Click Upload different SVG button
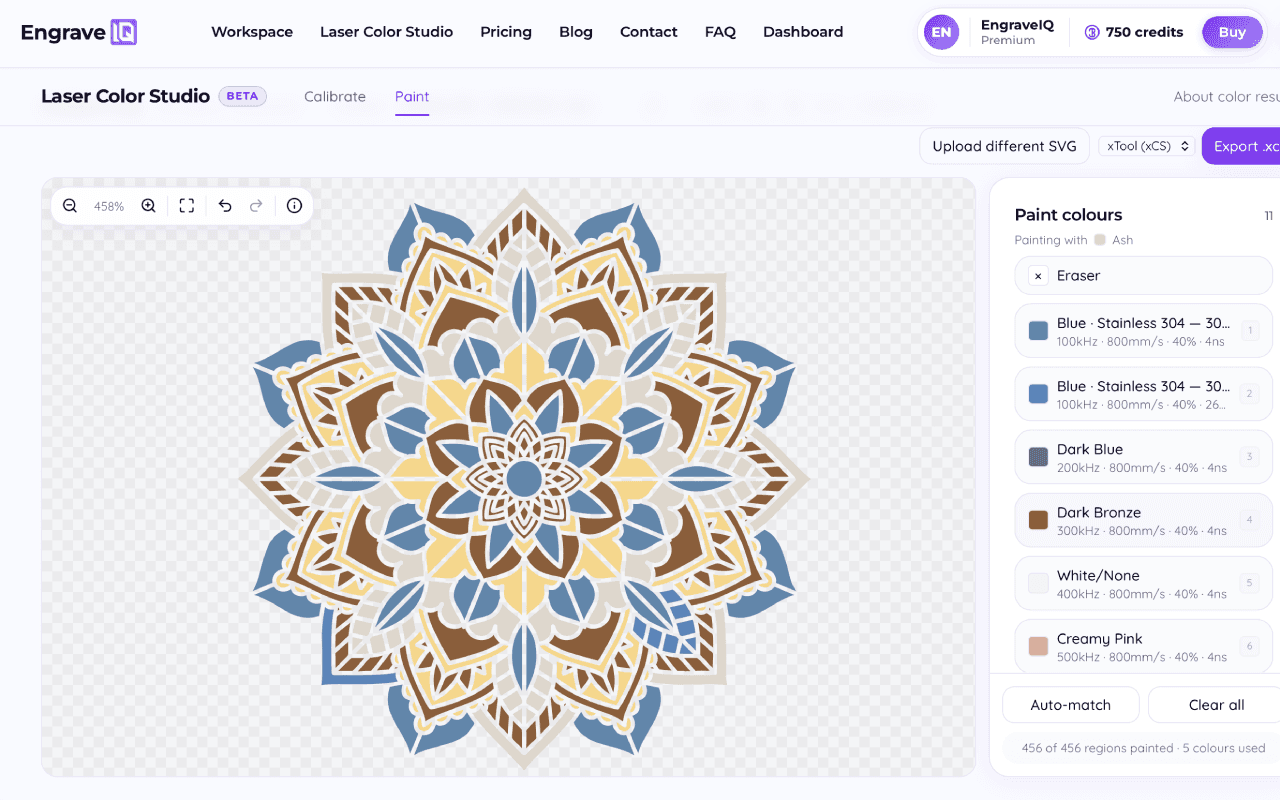Viewport: 1280px width, 800px height. coord(1004,146)
